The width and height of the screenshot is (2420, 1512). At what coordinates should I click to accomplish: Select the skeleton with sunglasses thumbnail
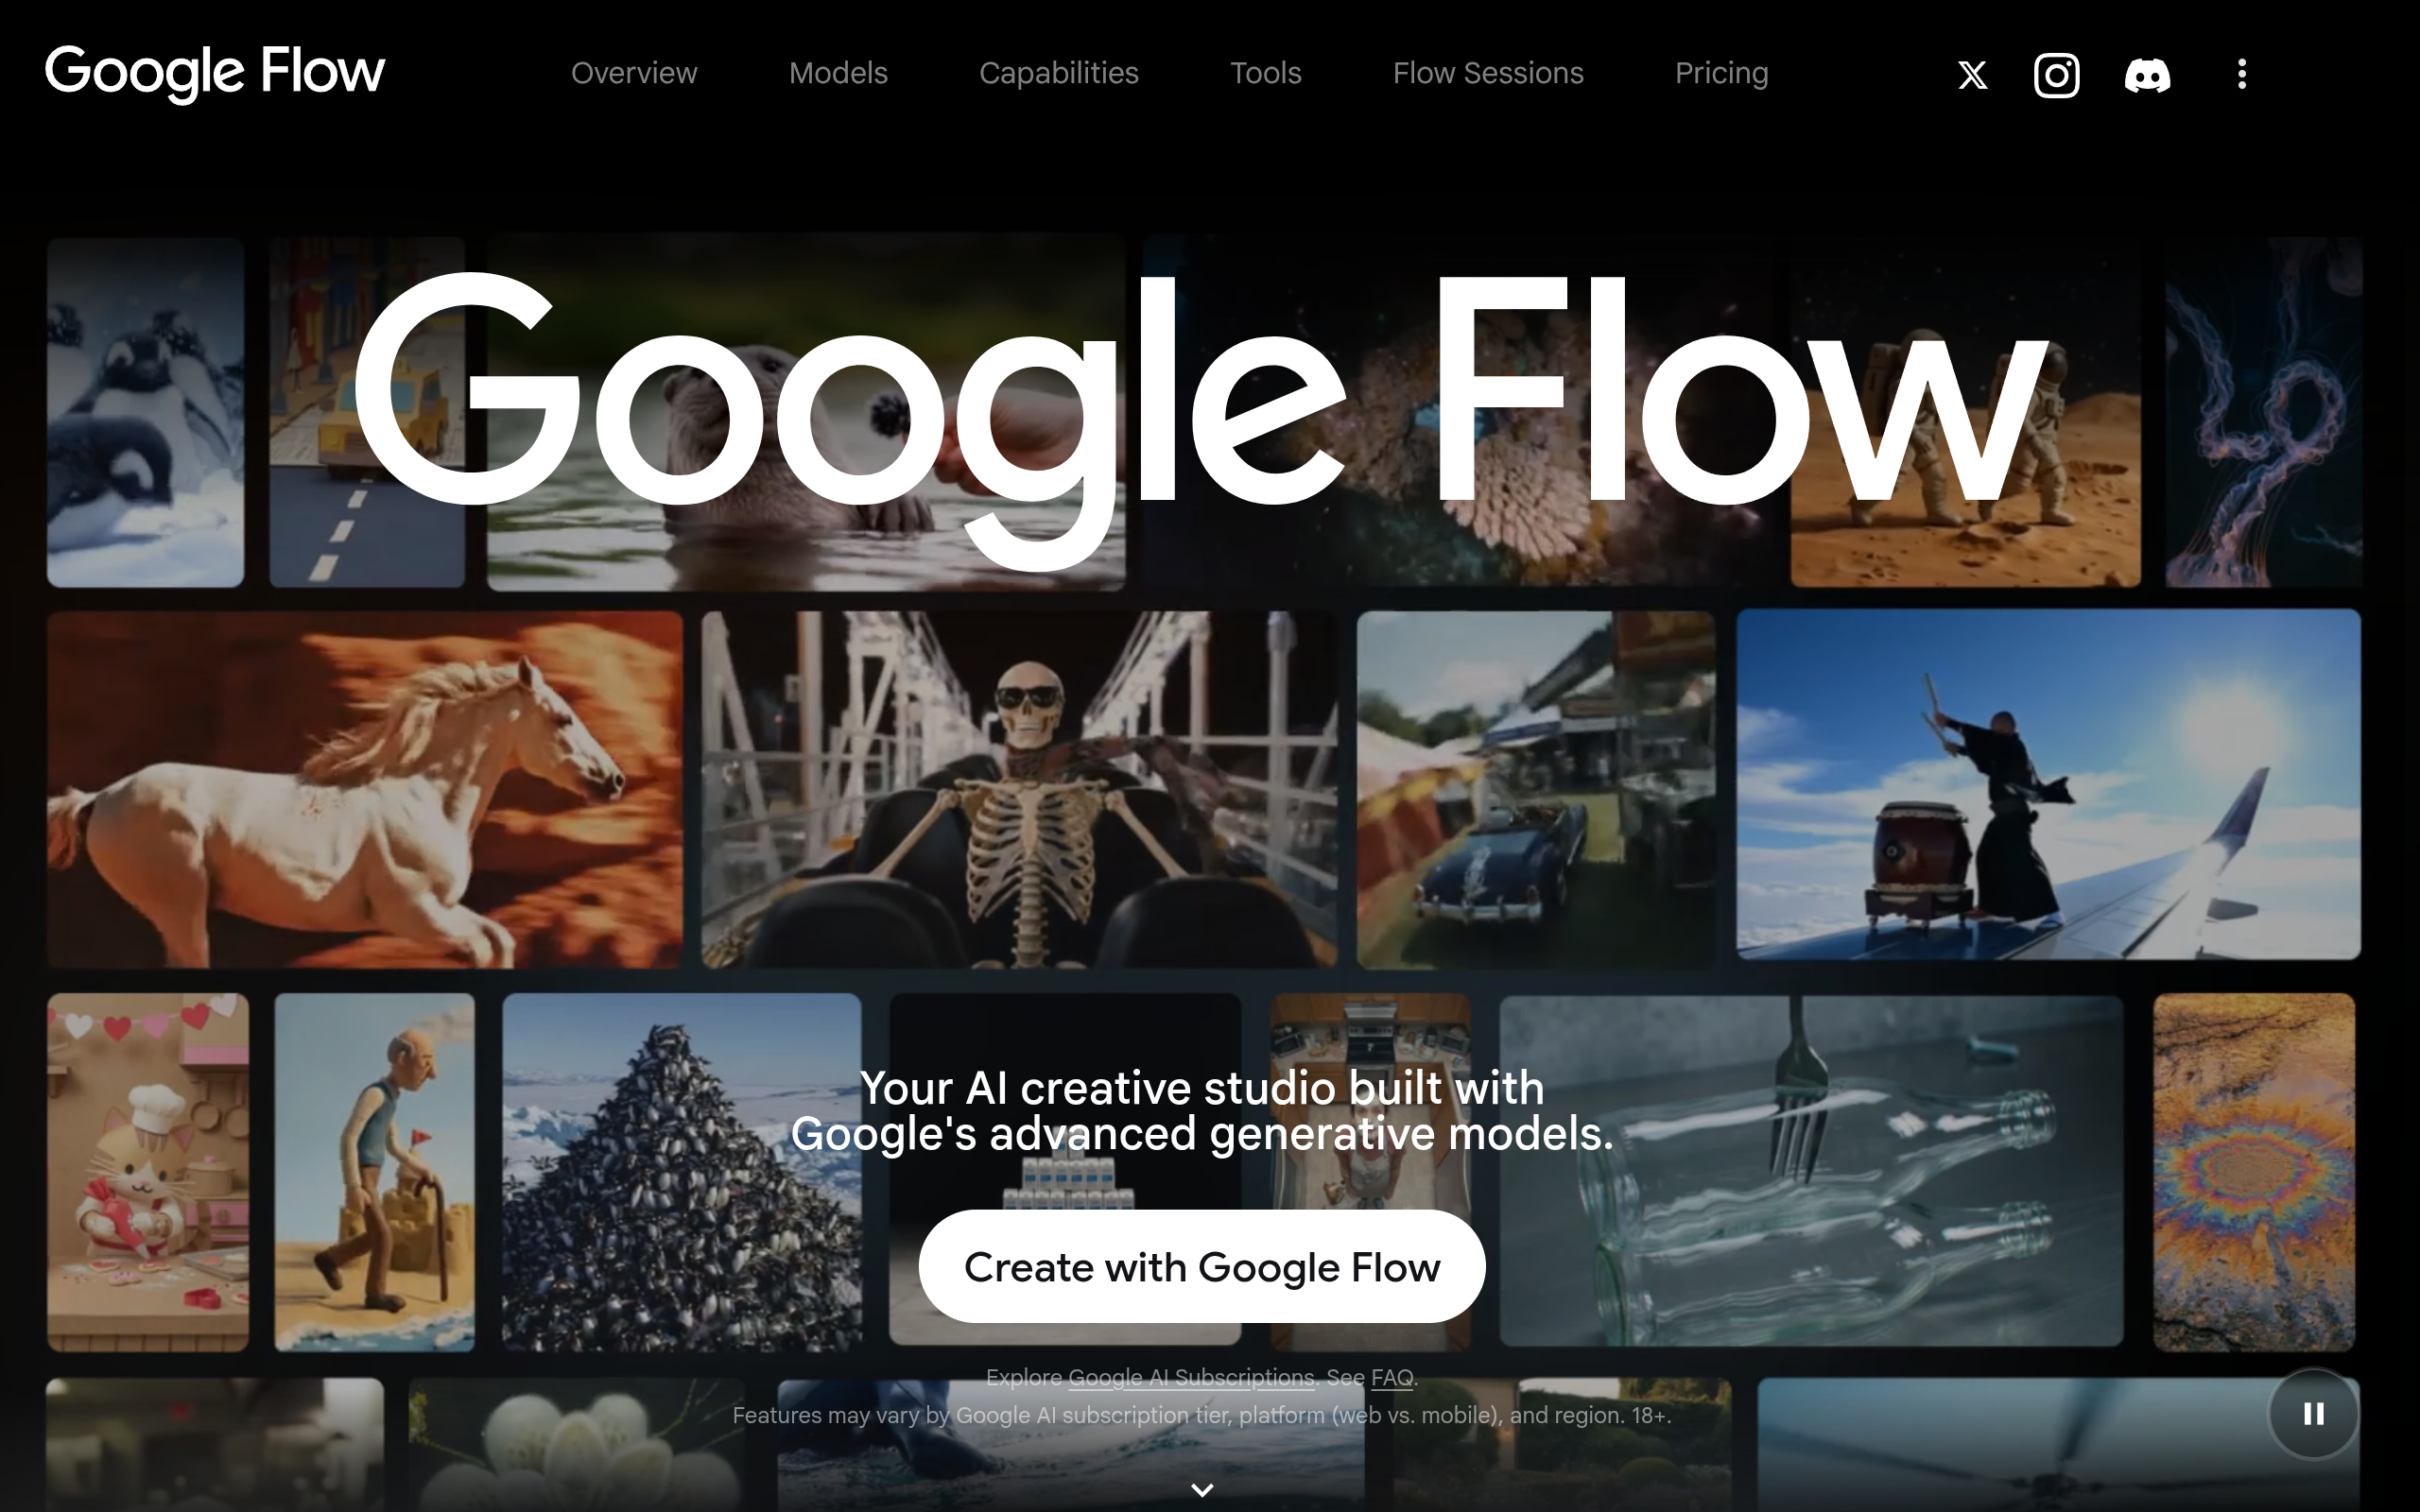click(x=1018, y=789)
